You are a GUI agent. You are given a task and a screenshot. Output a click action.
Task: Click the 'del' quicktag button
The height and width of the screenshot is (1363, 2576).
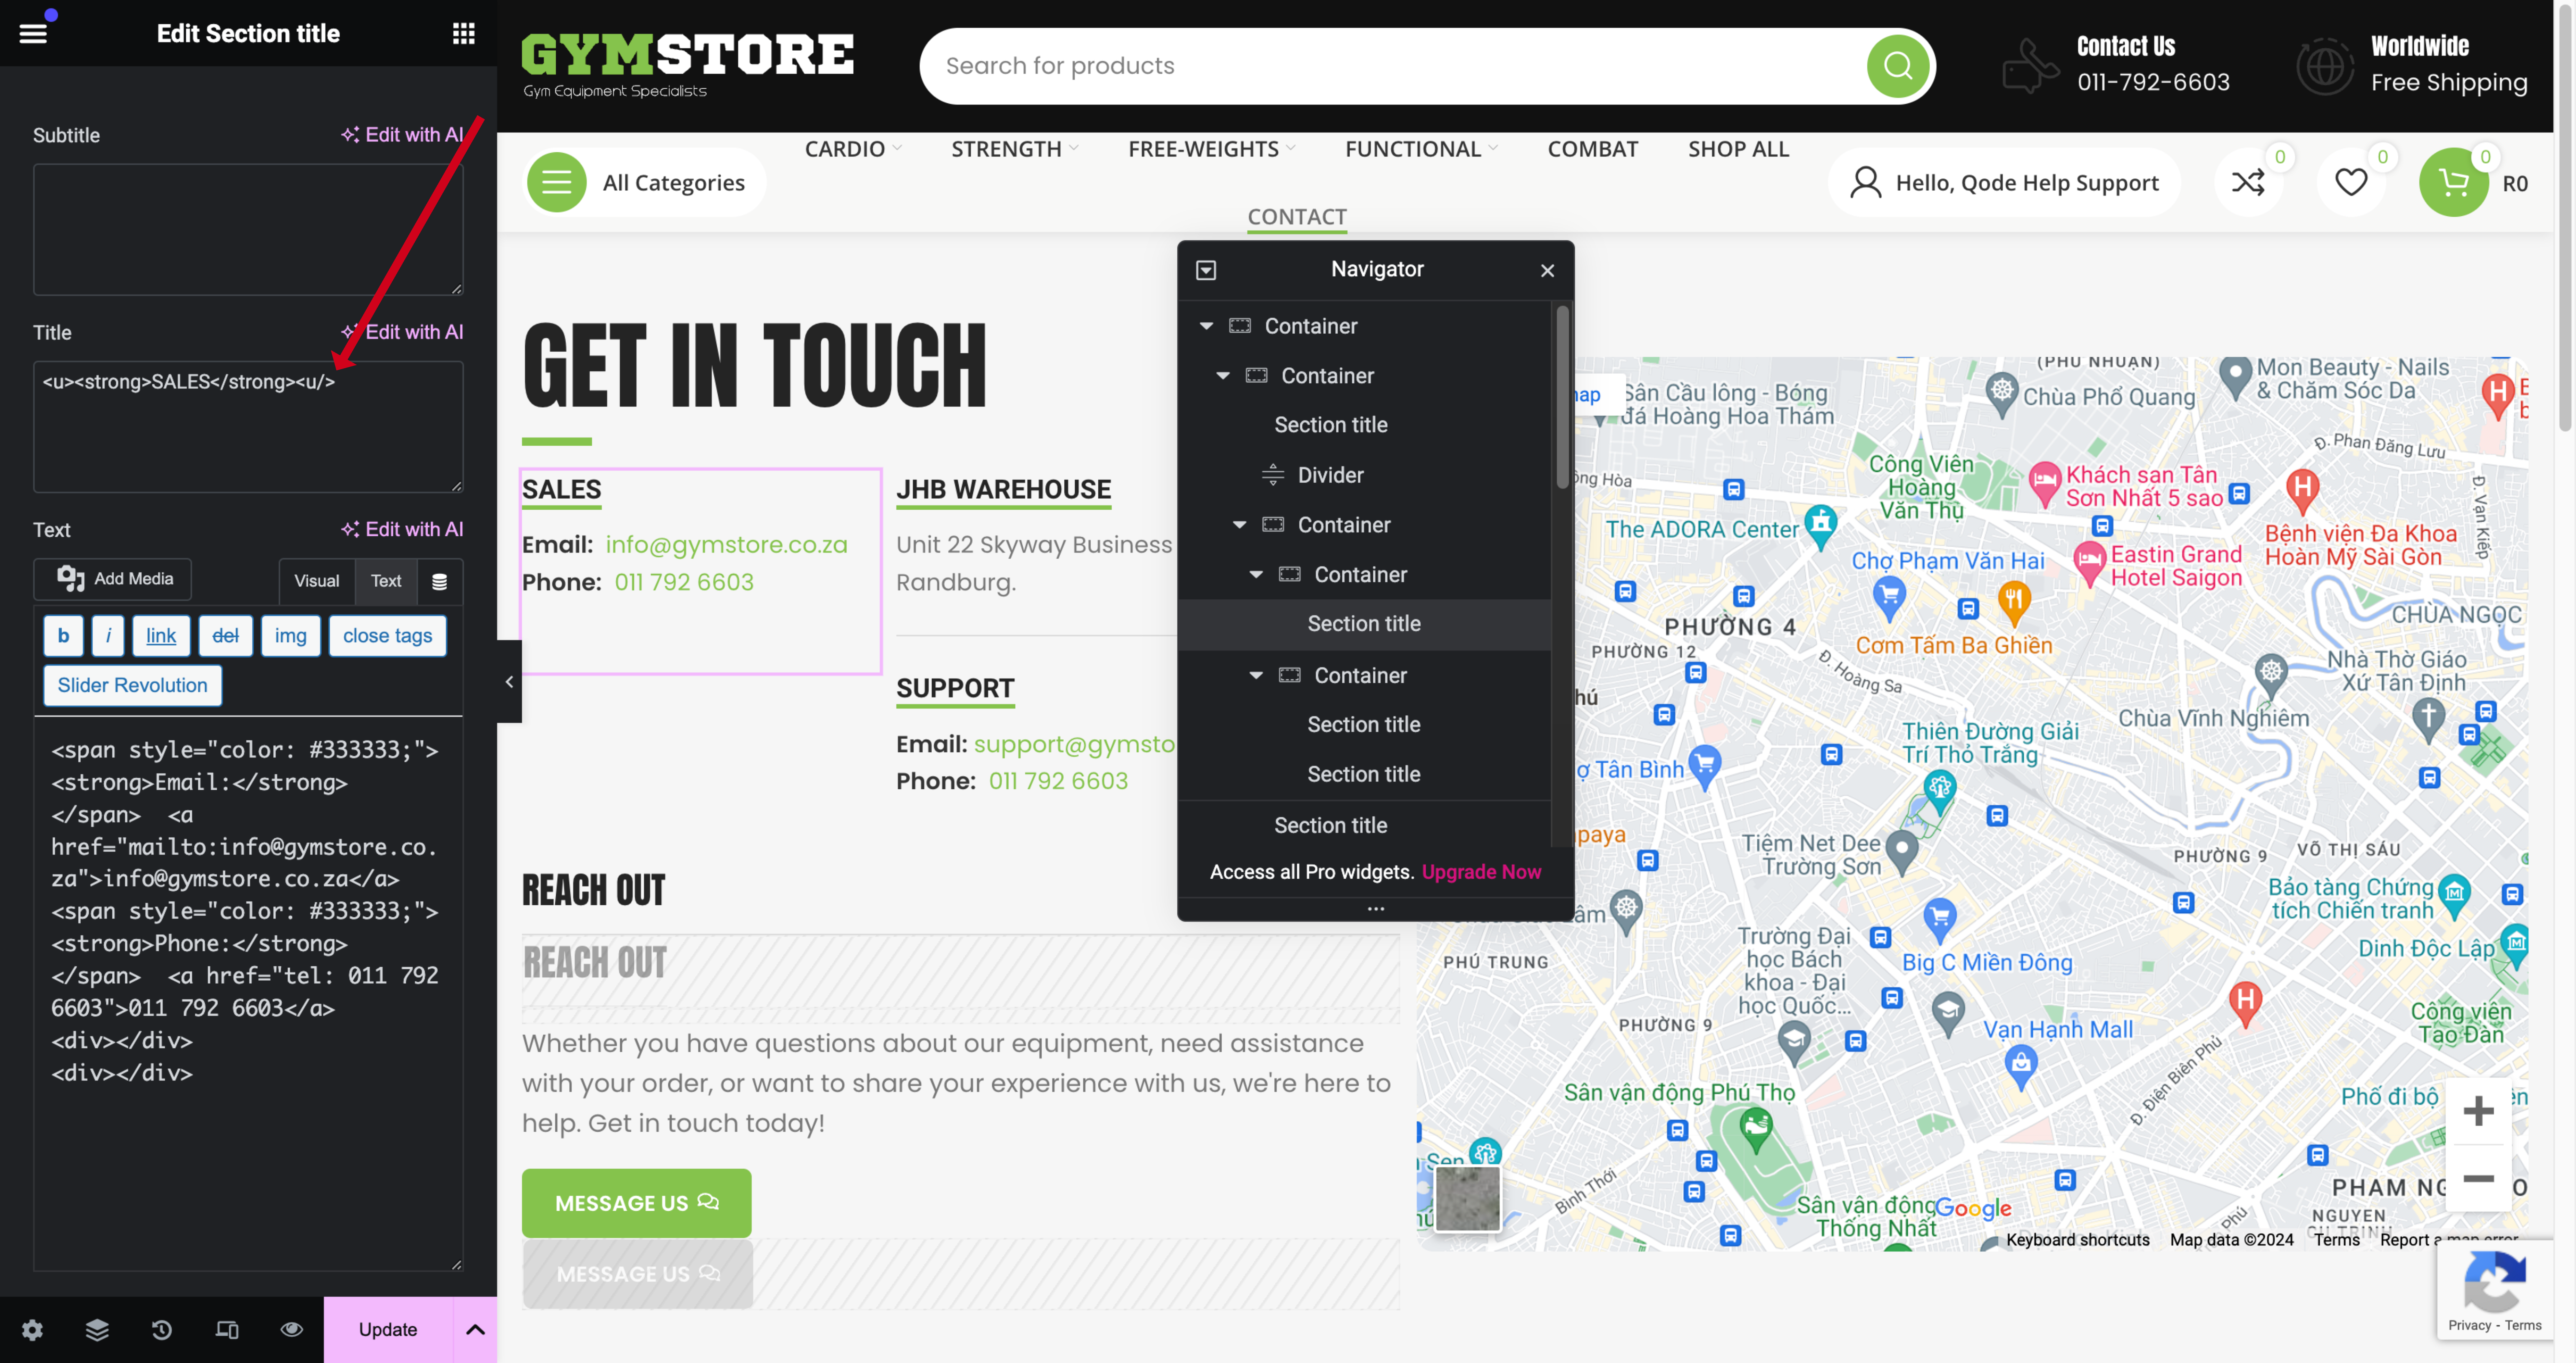coord(226,636)
